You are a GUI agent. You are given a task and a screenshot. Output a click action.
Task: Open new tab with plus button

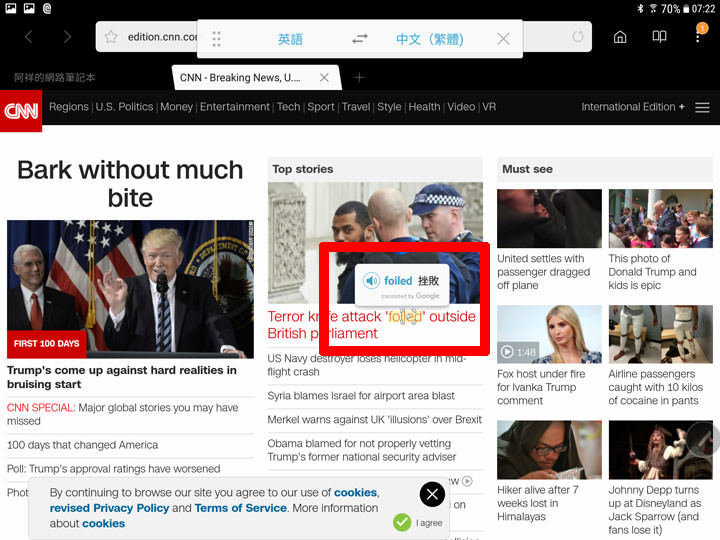[359, 77]
